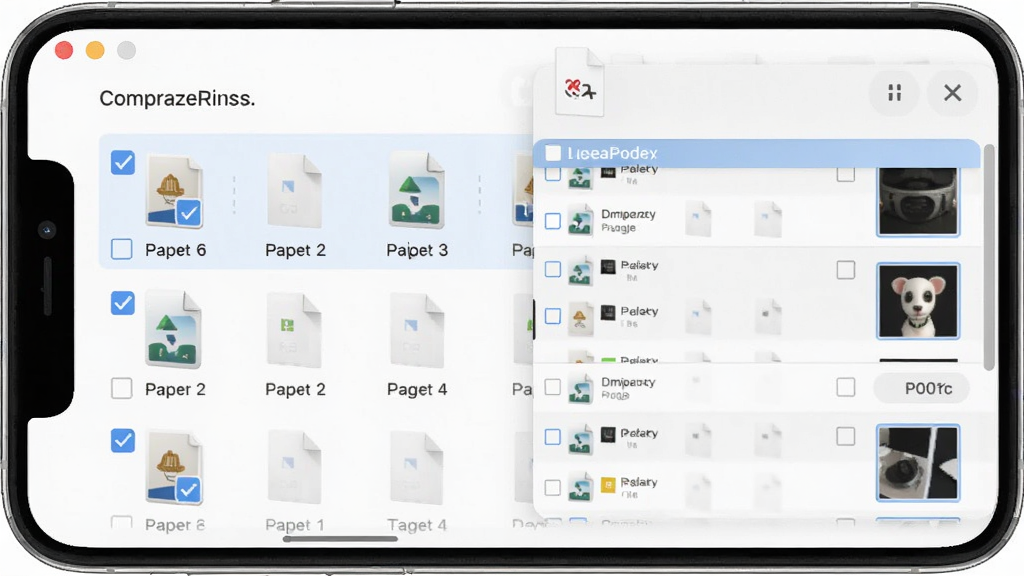
Task: Click the ComprazeRinss. title text
Action: tap(177, 99)
